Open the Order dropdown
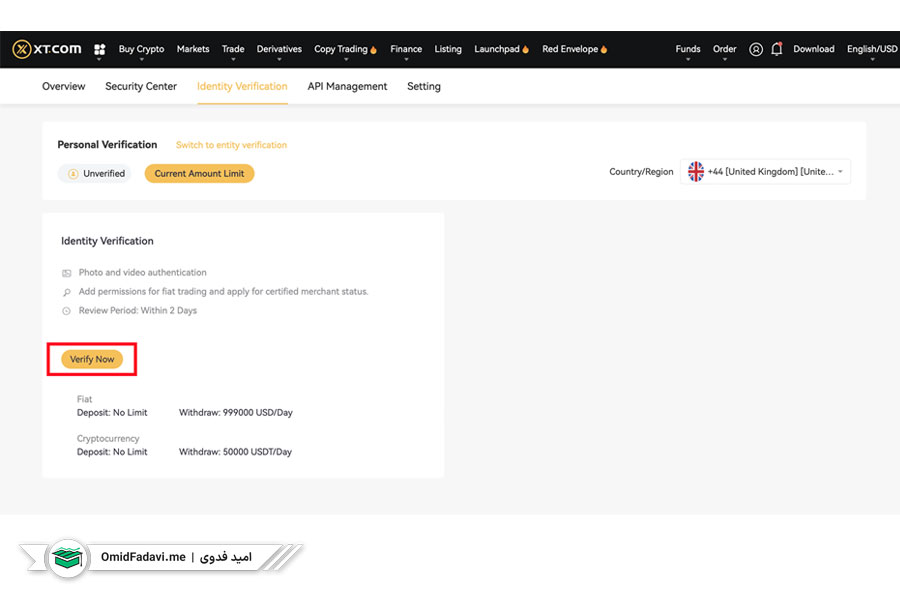The width and height of the screenshot is (900, 600). (724, 49)
